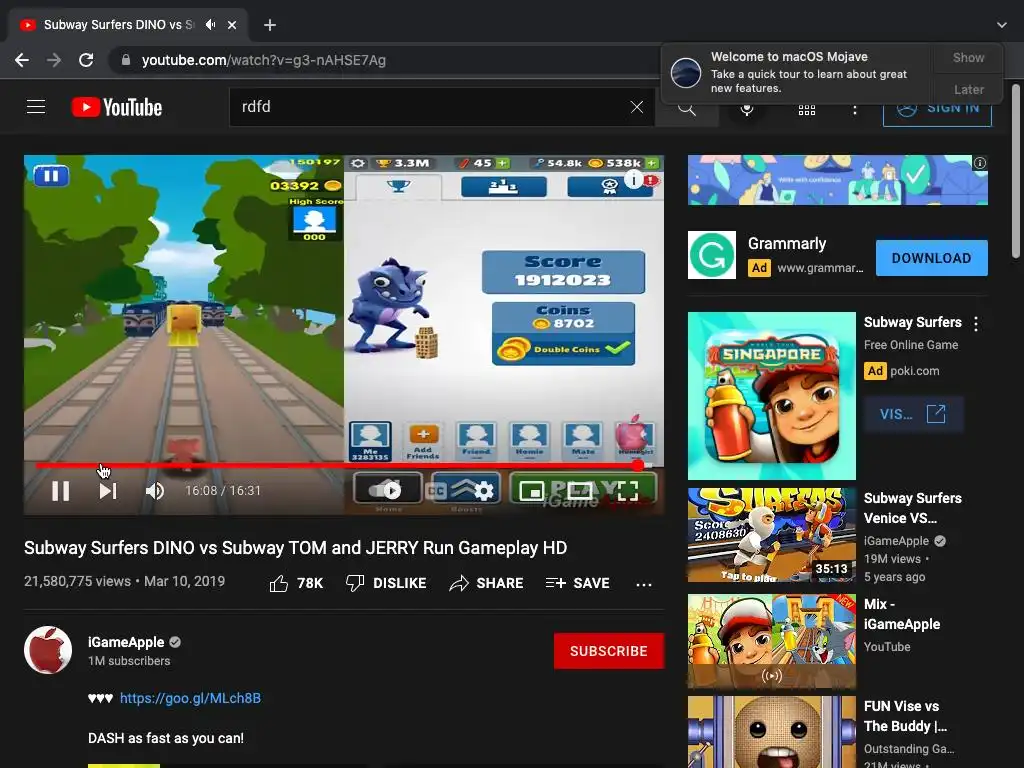
Task: Click the page vertical scrollbar
Action: 1016,172
